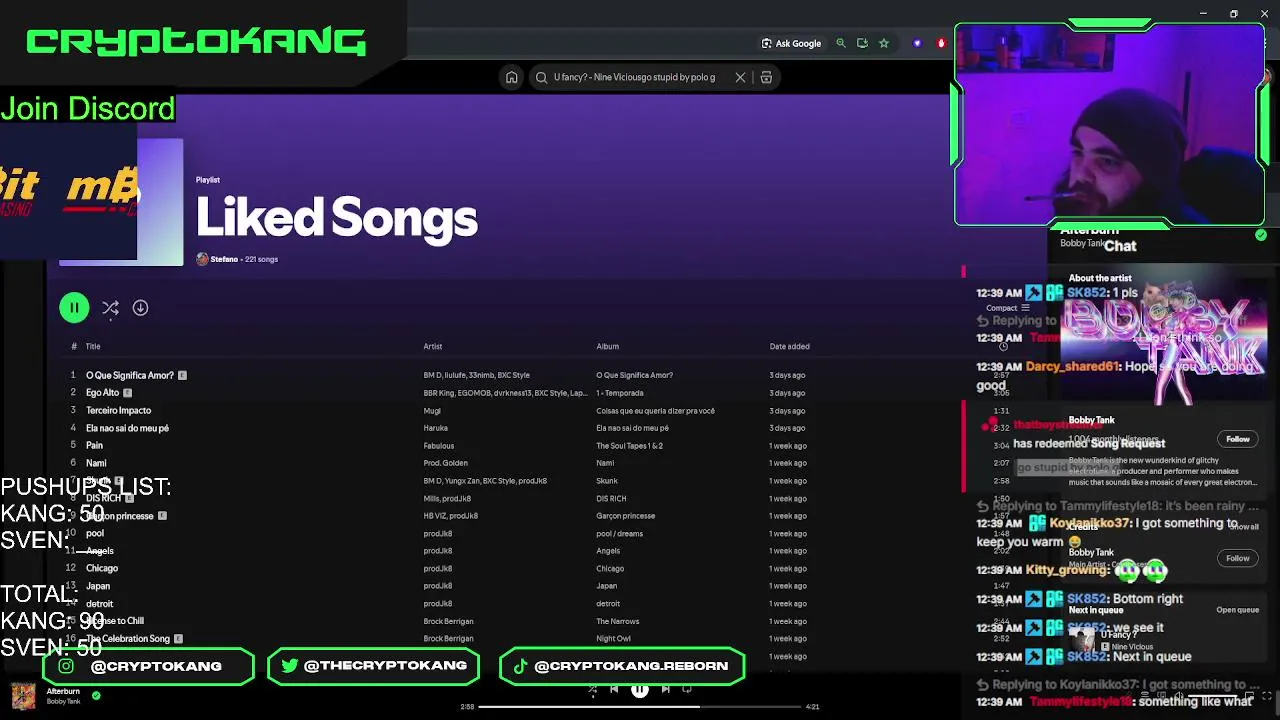Play the song O Que Significa Amor?

click(130, 375)
